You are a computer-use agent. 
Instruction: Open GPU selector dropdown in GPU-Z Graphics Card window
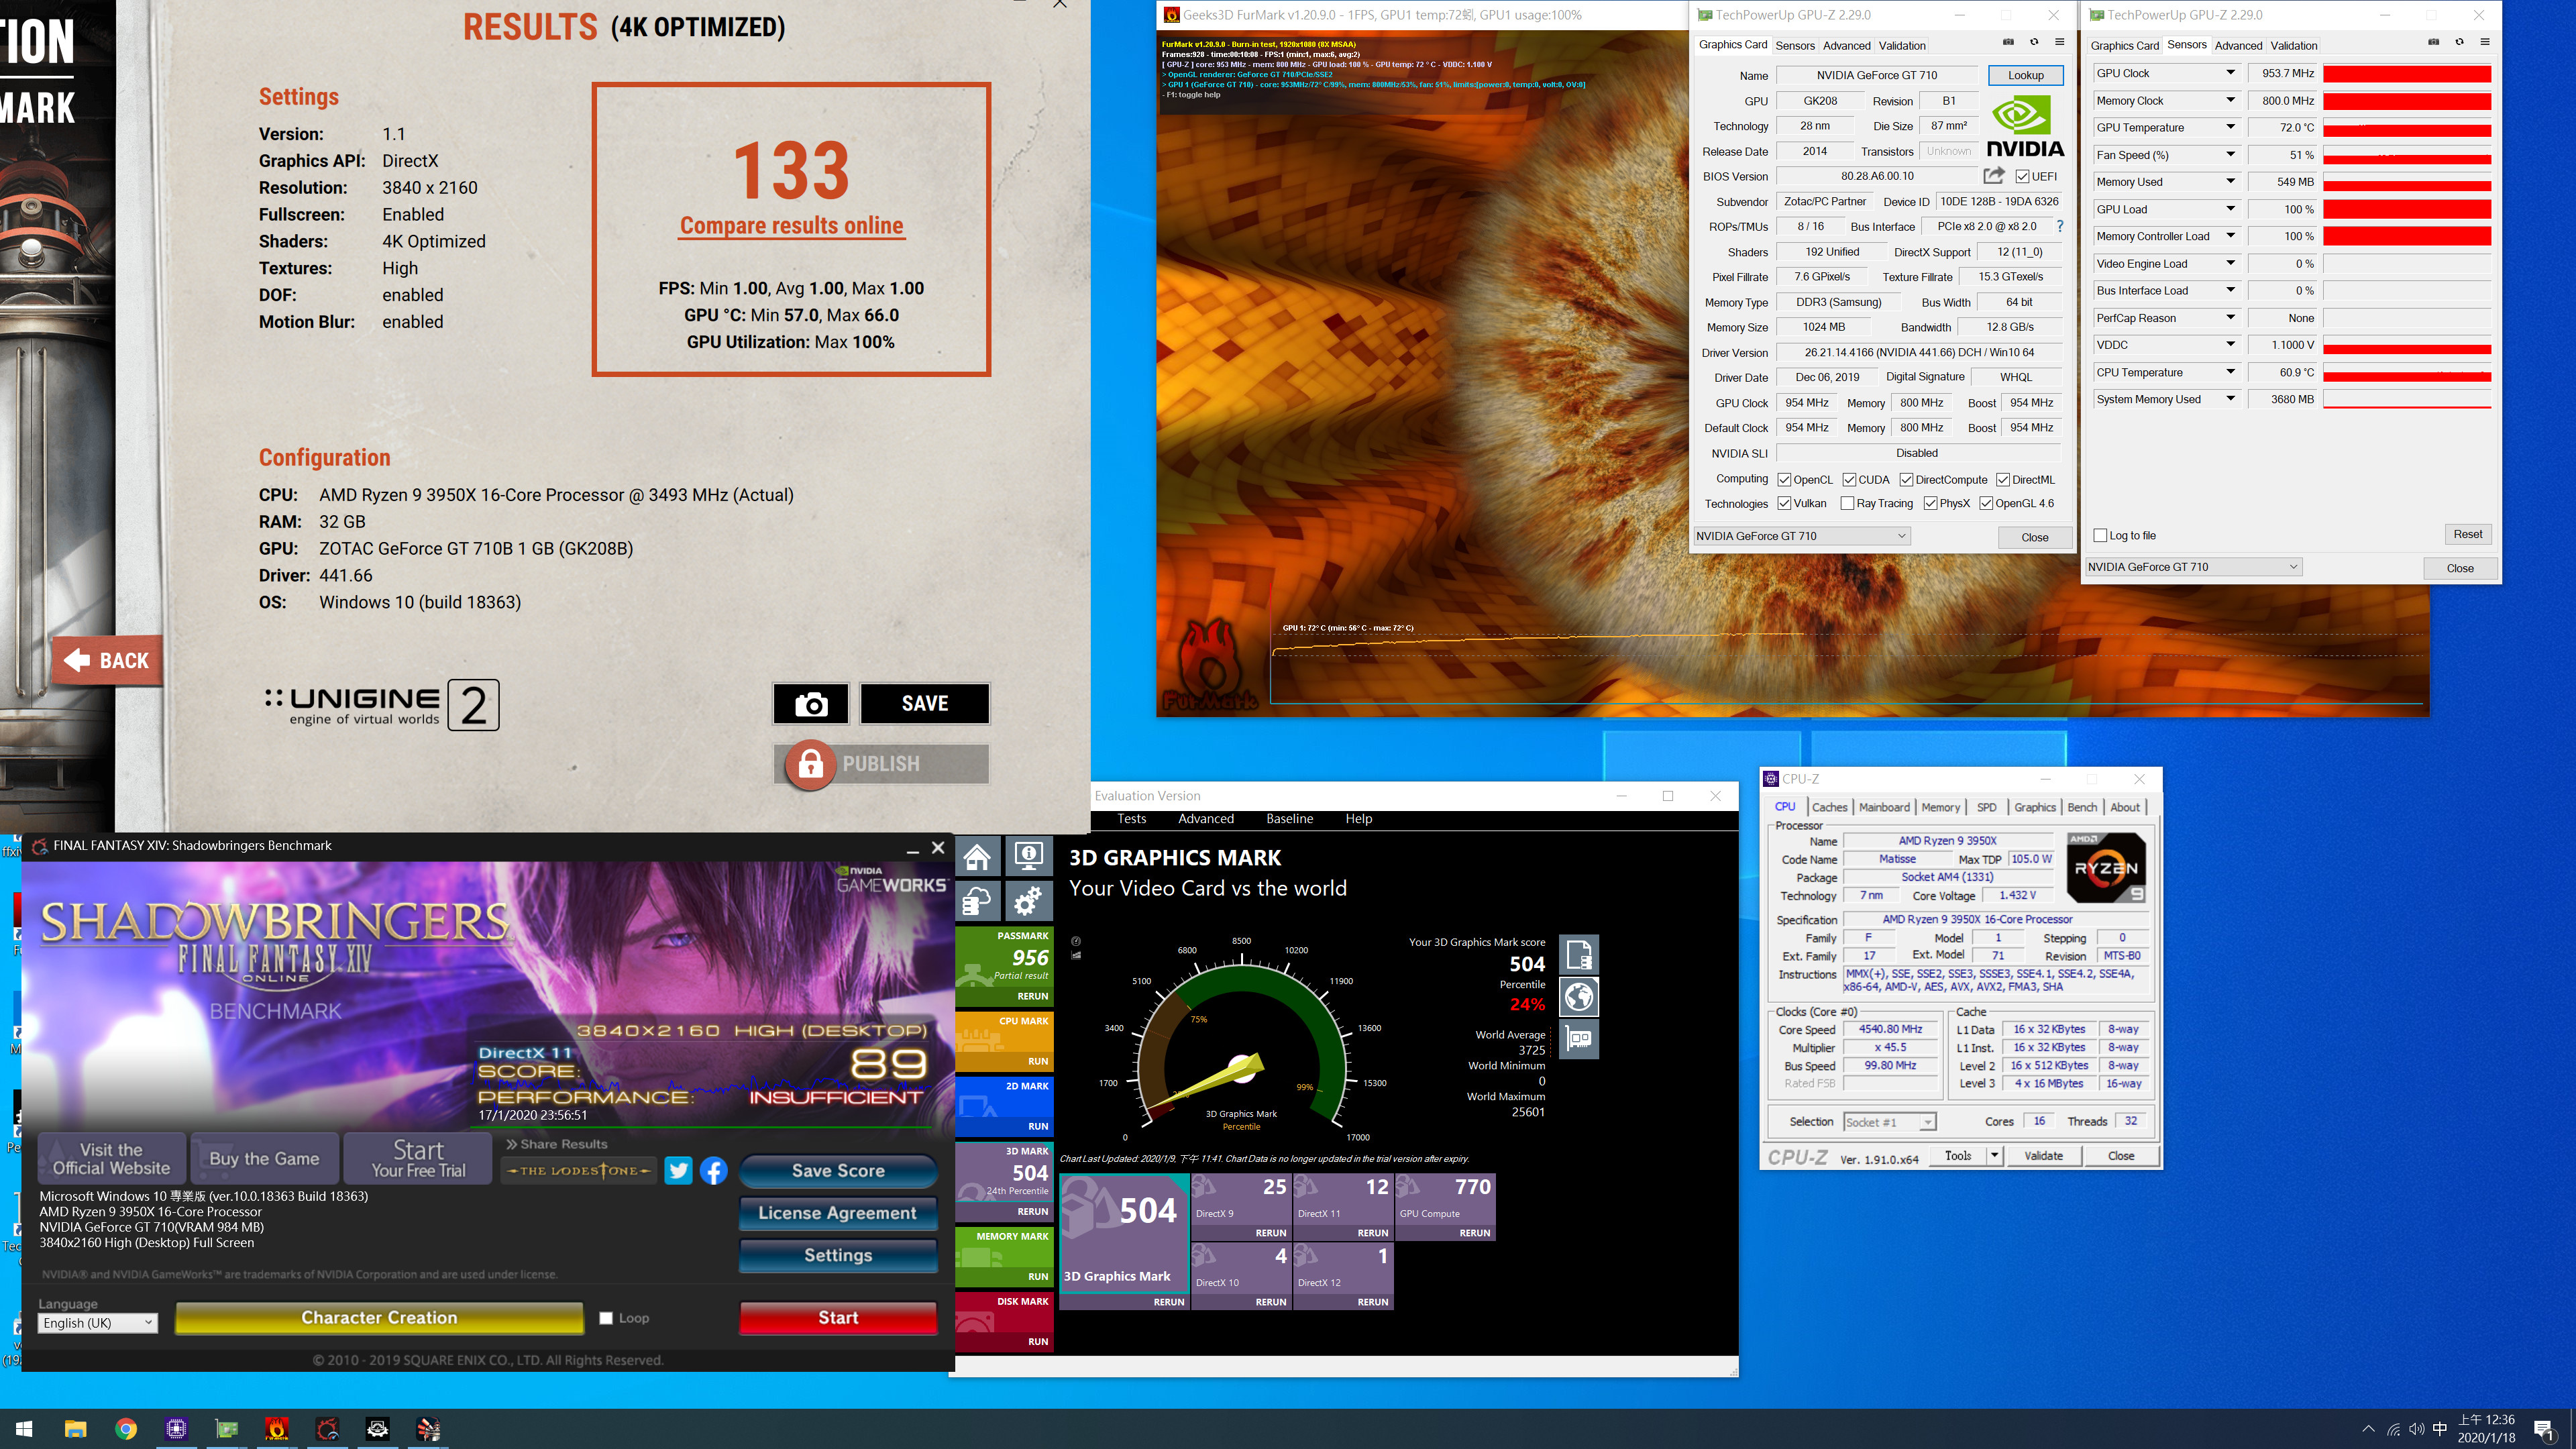click(1801, 536)
